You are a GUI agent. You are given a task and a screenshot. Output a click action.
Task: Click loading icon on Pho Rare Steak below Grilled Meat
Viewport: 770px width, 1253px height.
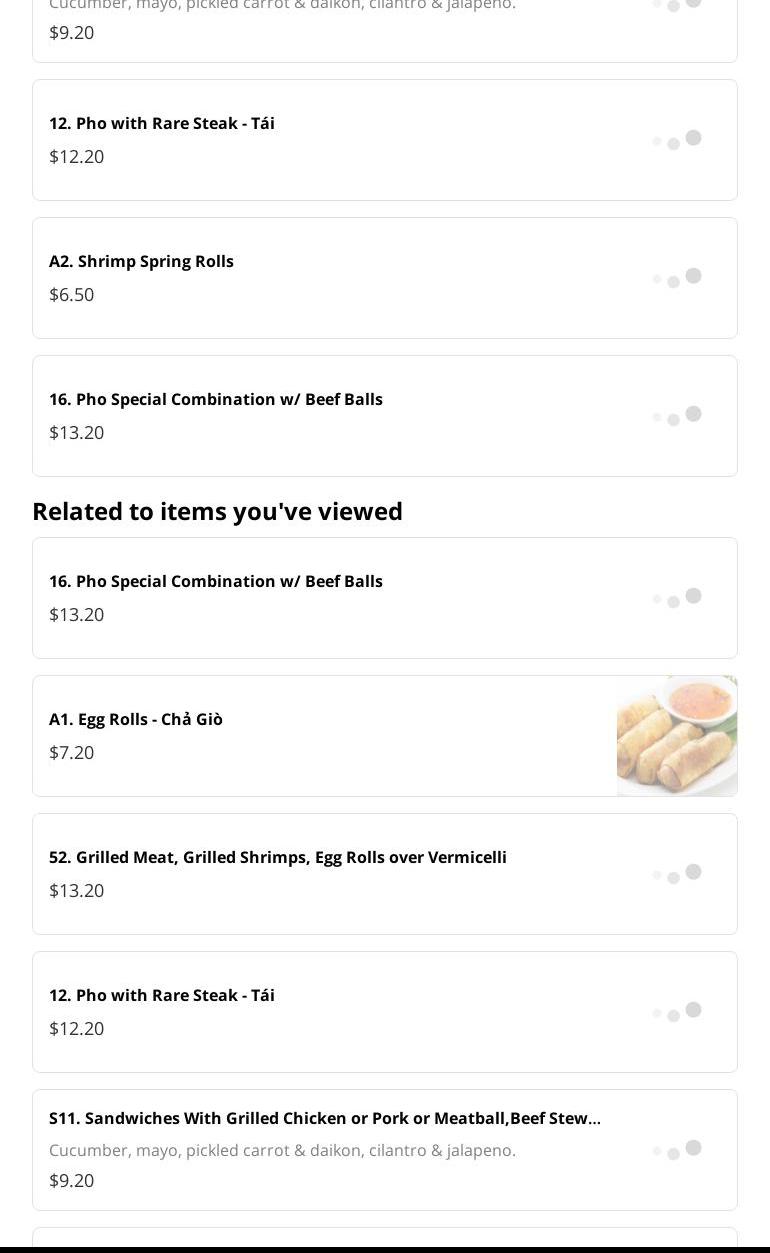(x=677, y=1012)
